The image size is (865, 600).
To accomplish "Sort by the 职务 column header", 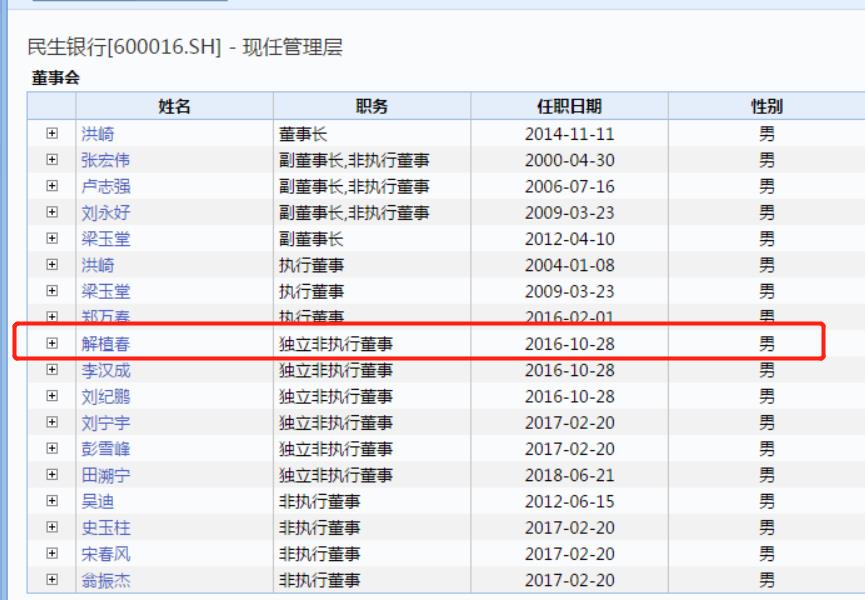I will 372,106.
